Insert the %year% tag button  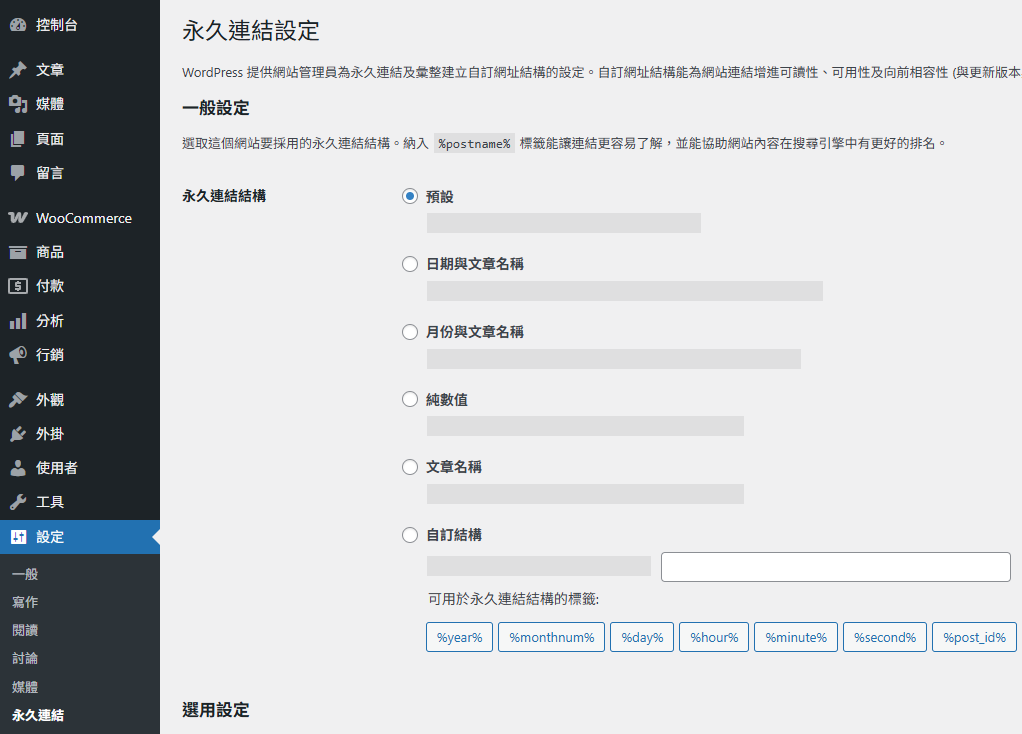(459, 637)
